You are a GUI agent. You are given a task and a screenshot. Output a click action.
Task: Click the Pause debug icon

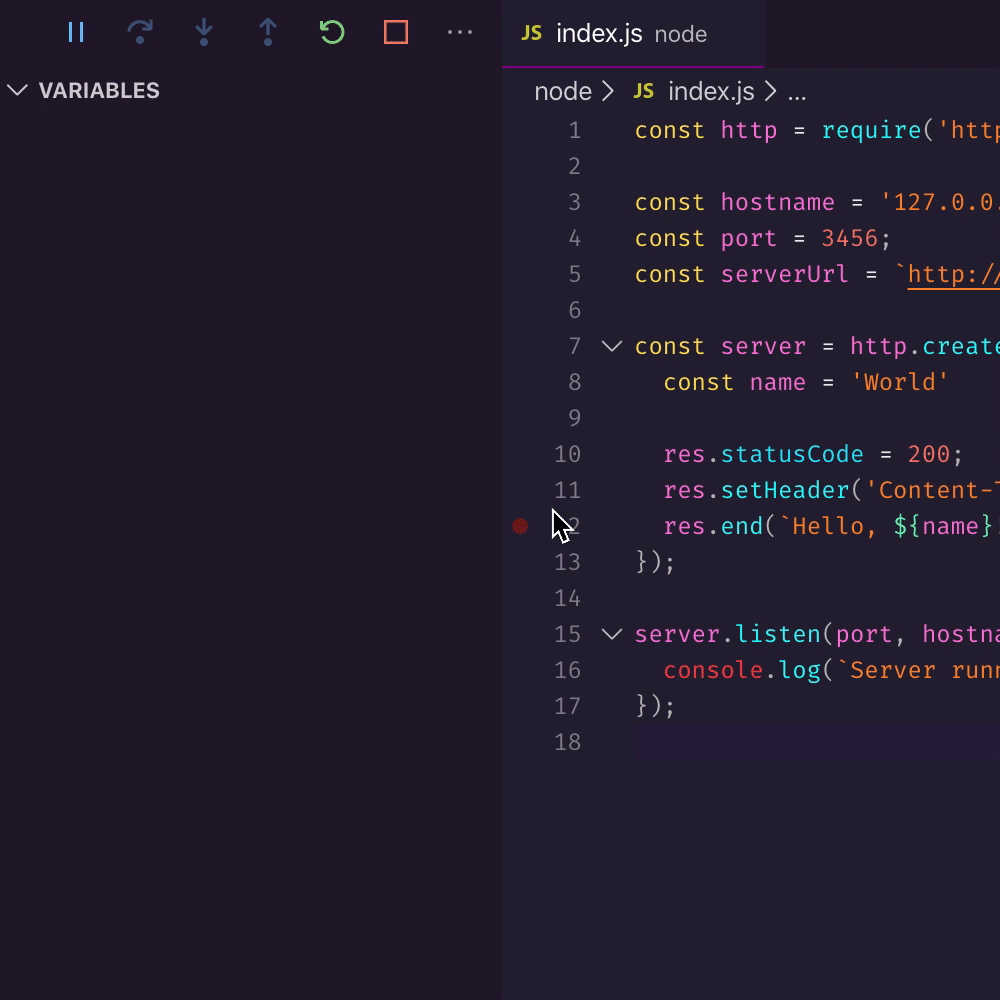pos(75,32)
